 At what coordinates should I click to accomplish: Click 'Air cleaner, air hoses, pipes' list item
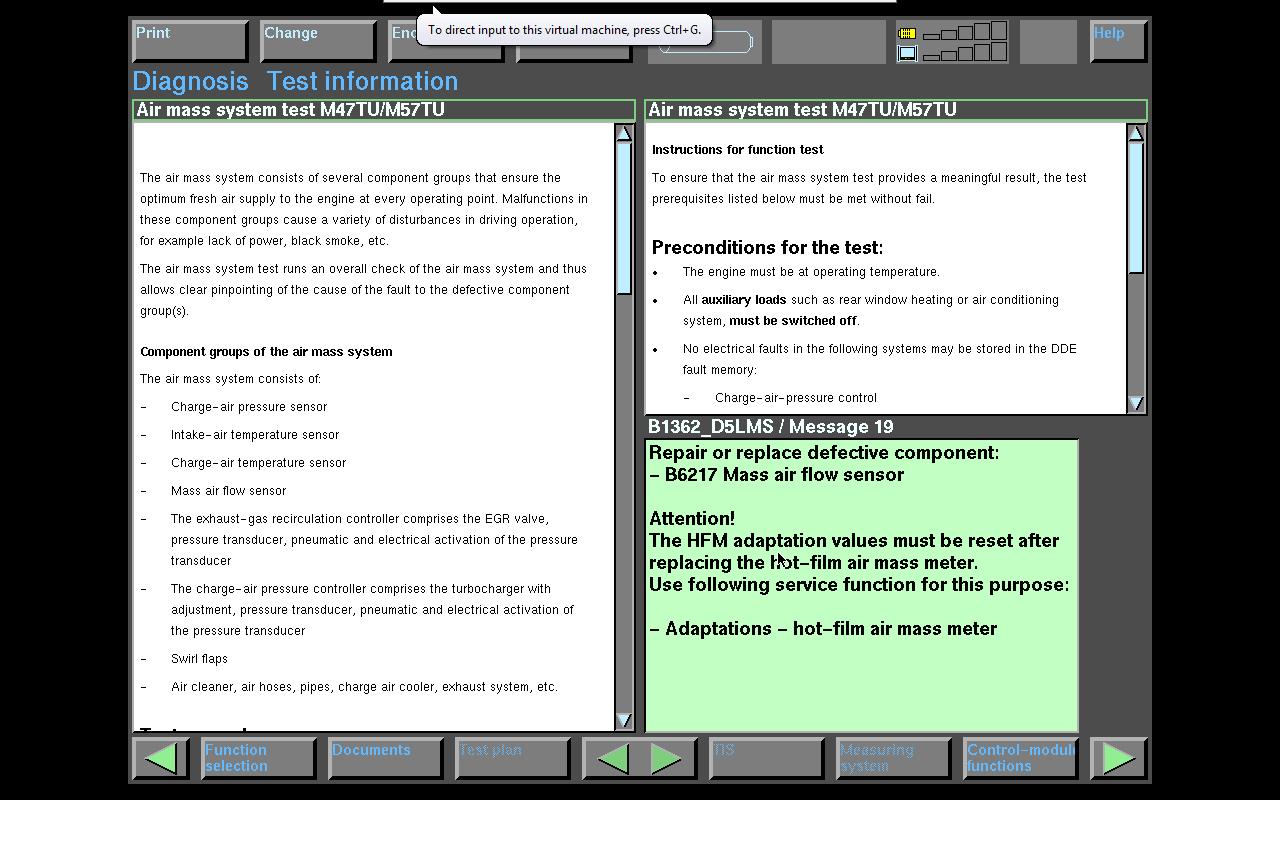pyautogui.click(x=364, y=687)
